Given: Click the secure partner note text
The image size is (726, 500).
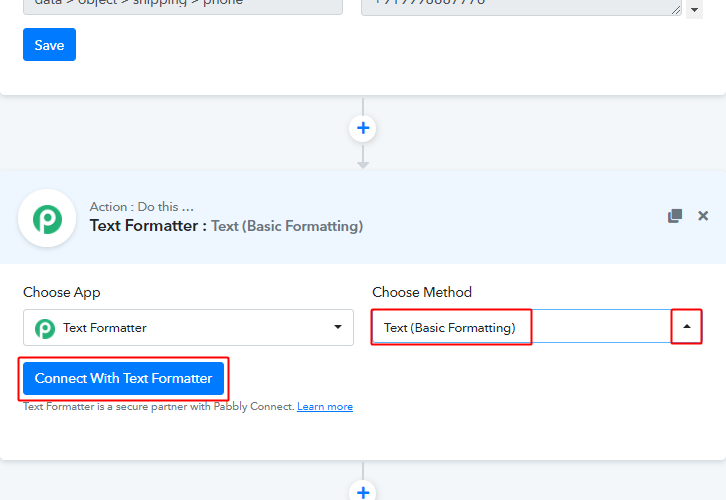Looking at the screenshot, I should pos(159,406).
